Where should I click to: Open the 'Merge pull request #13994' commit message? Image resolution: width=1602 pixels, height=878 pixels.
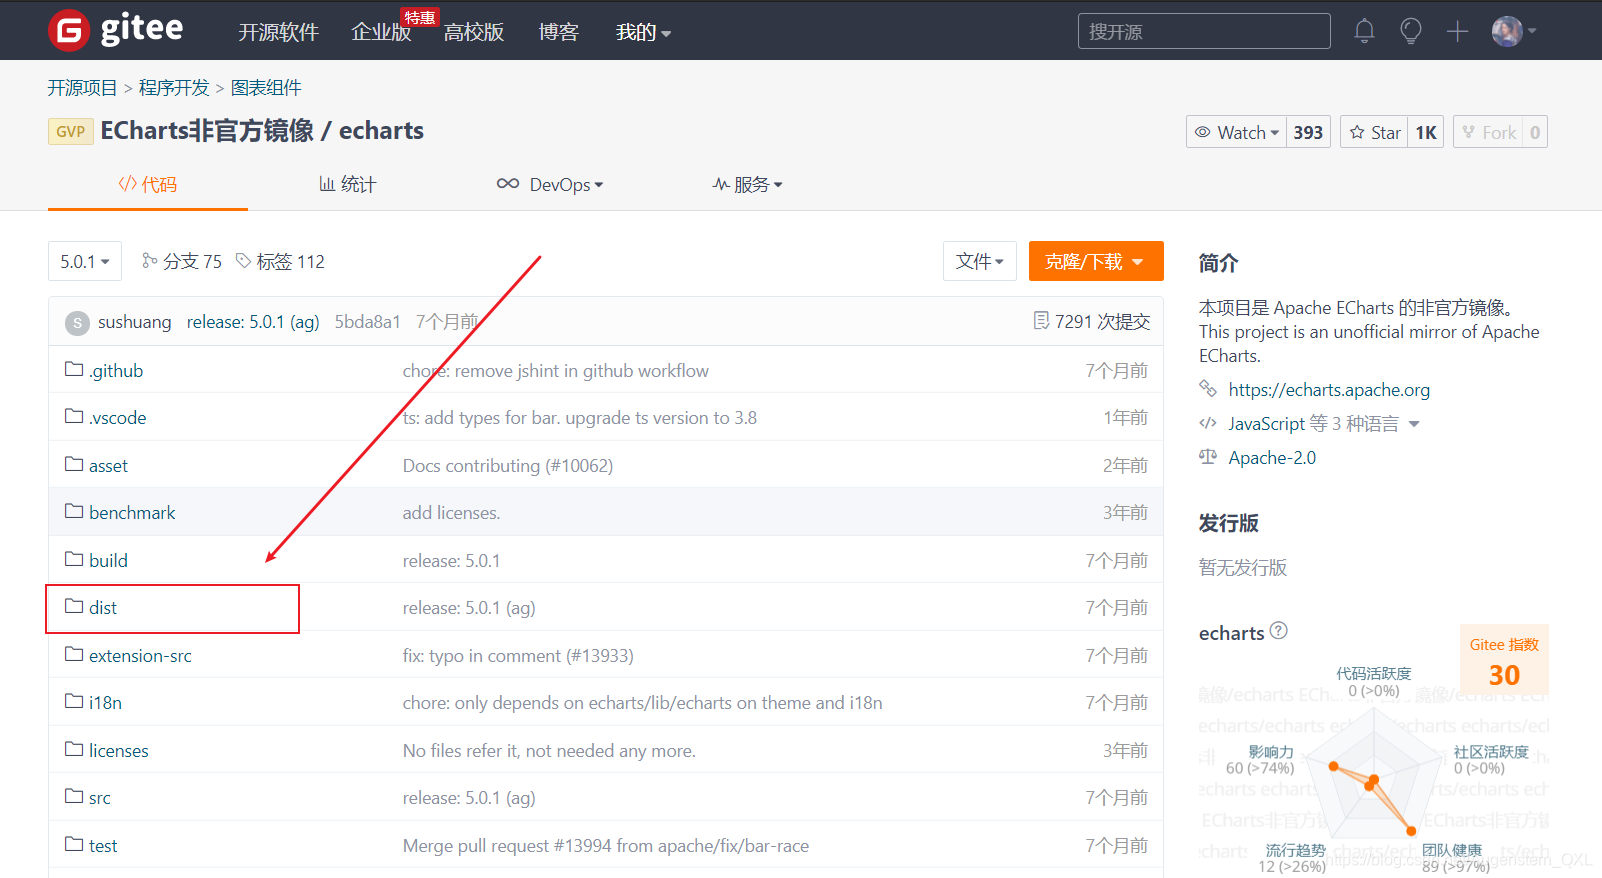pyautogui.click(x=606, y=846)
